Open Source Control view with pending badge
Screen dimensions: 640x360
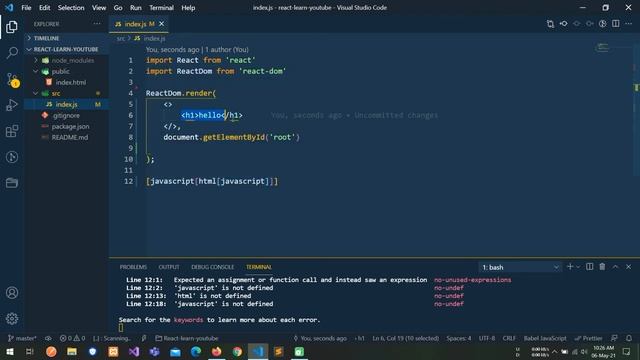click(x=12, y=79)
